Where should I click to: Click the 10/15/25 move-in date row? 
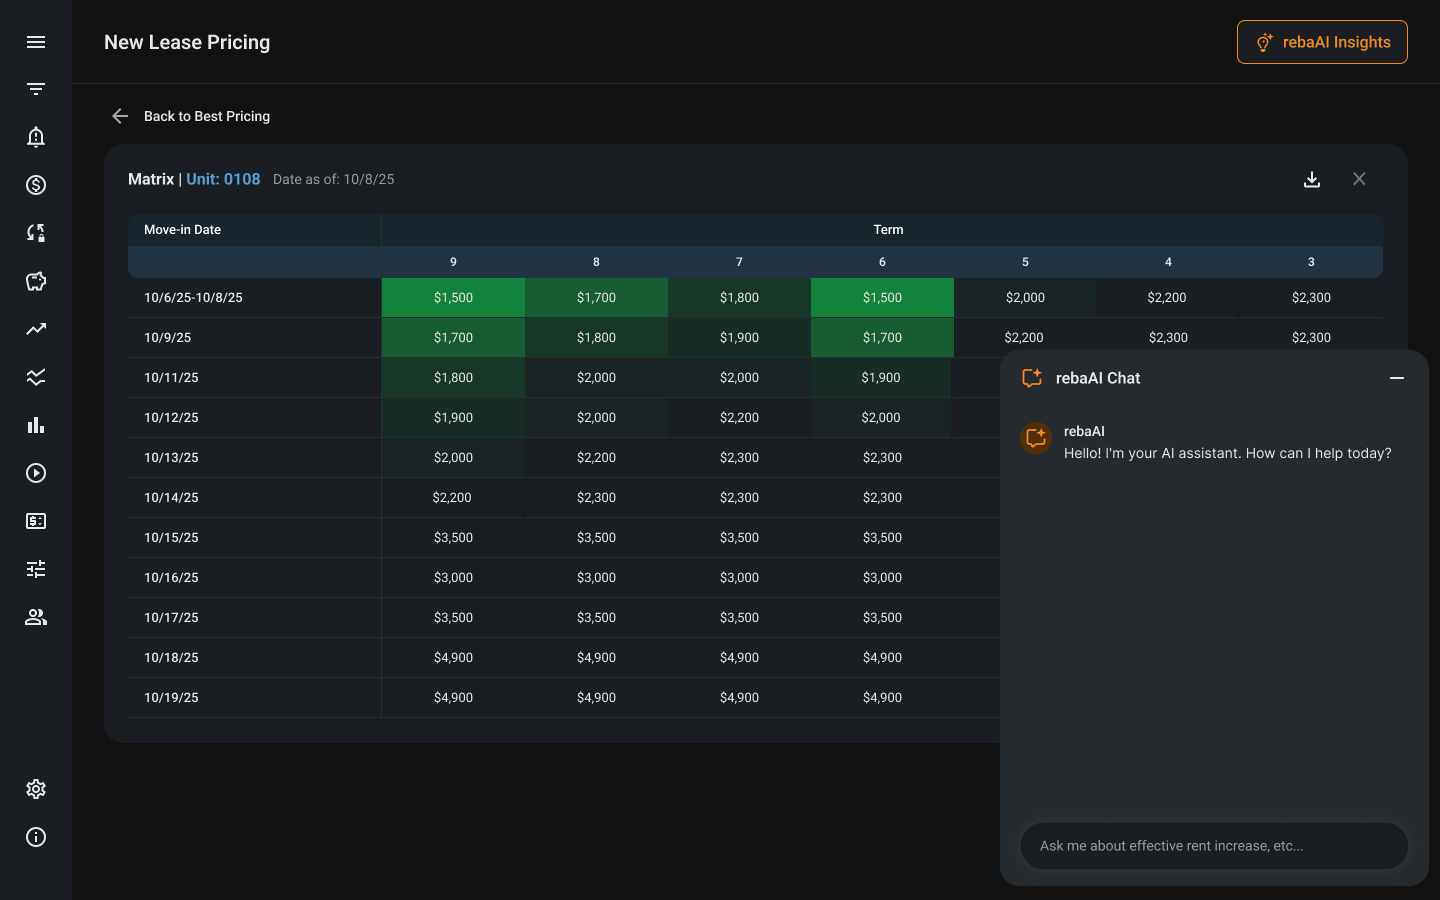[x=254, y=538]
